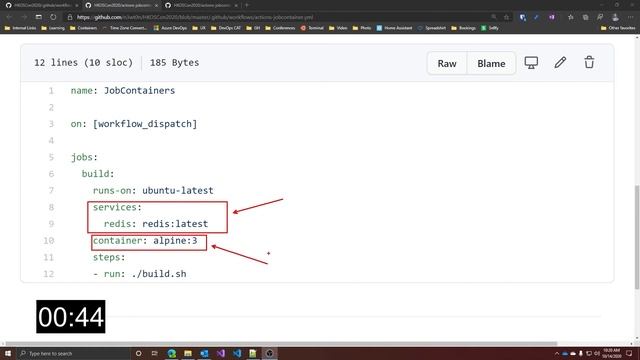Open the Video bookmarks folder
Image resolution: width=640 pixels, height=360 pixels.
pos(338,28)
